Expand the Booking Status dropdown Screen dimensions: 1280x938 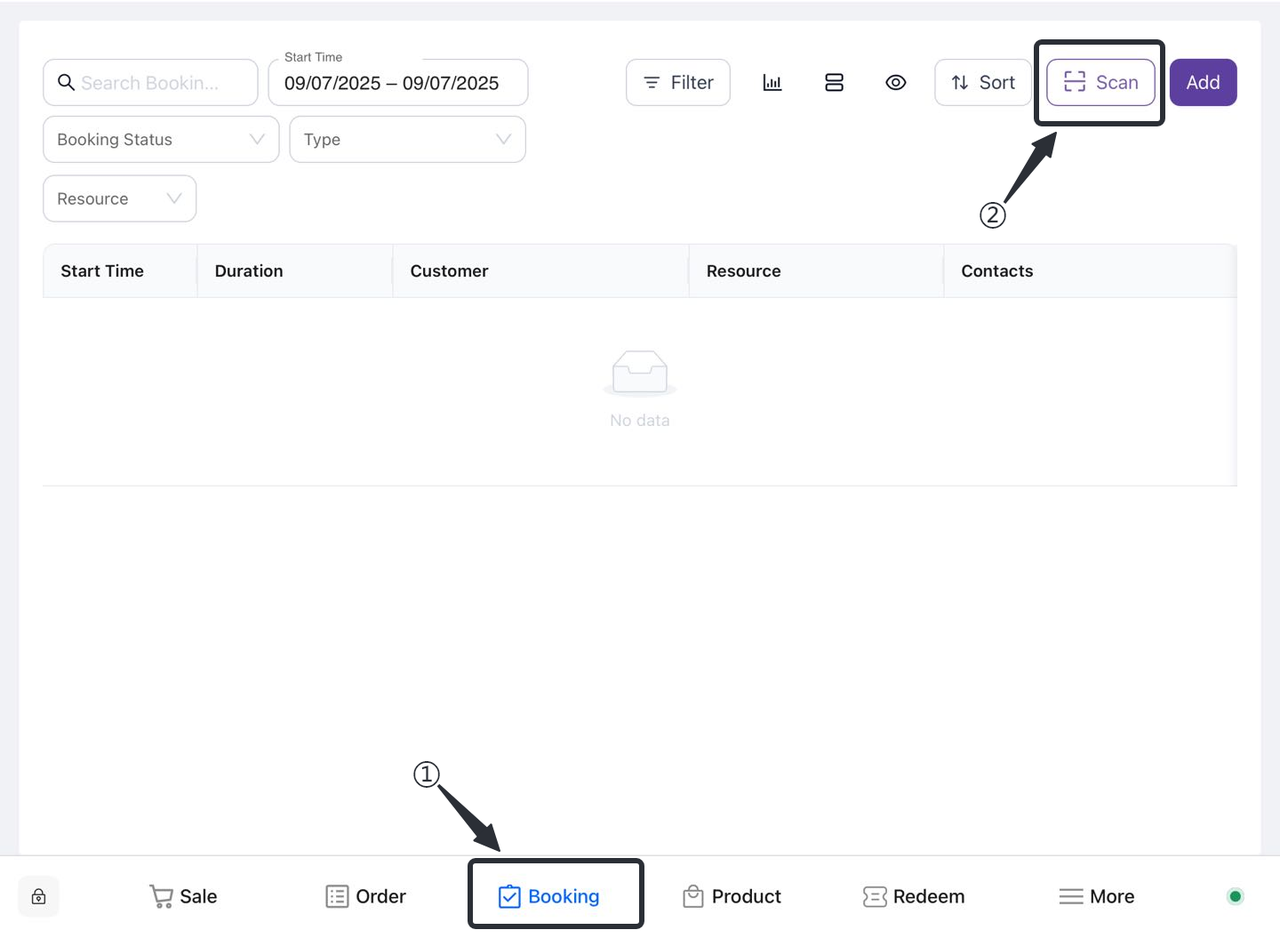pyautogui.click(x=160, y=140)
